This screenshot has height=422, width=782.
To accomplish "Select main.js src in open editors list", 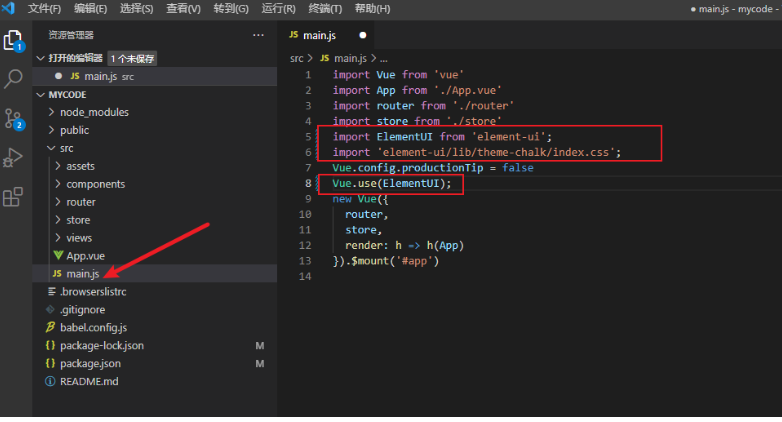I will [155, 76].
